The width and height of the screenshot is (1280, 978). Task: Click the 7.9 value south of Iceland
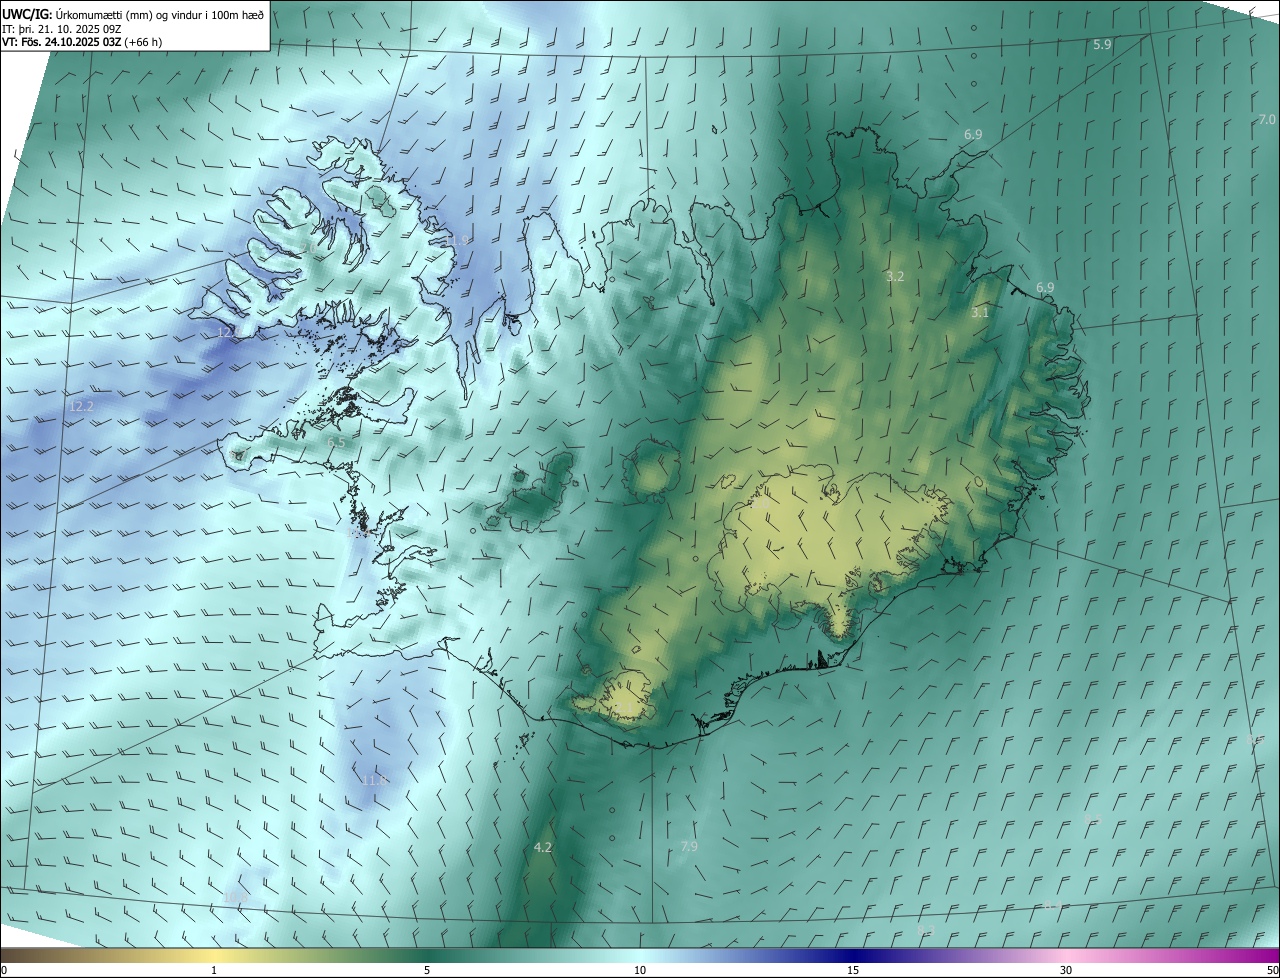point(689,847)
